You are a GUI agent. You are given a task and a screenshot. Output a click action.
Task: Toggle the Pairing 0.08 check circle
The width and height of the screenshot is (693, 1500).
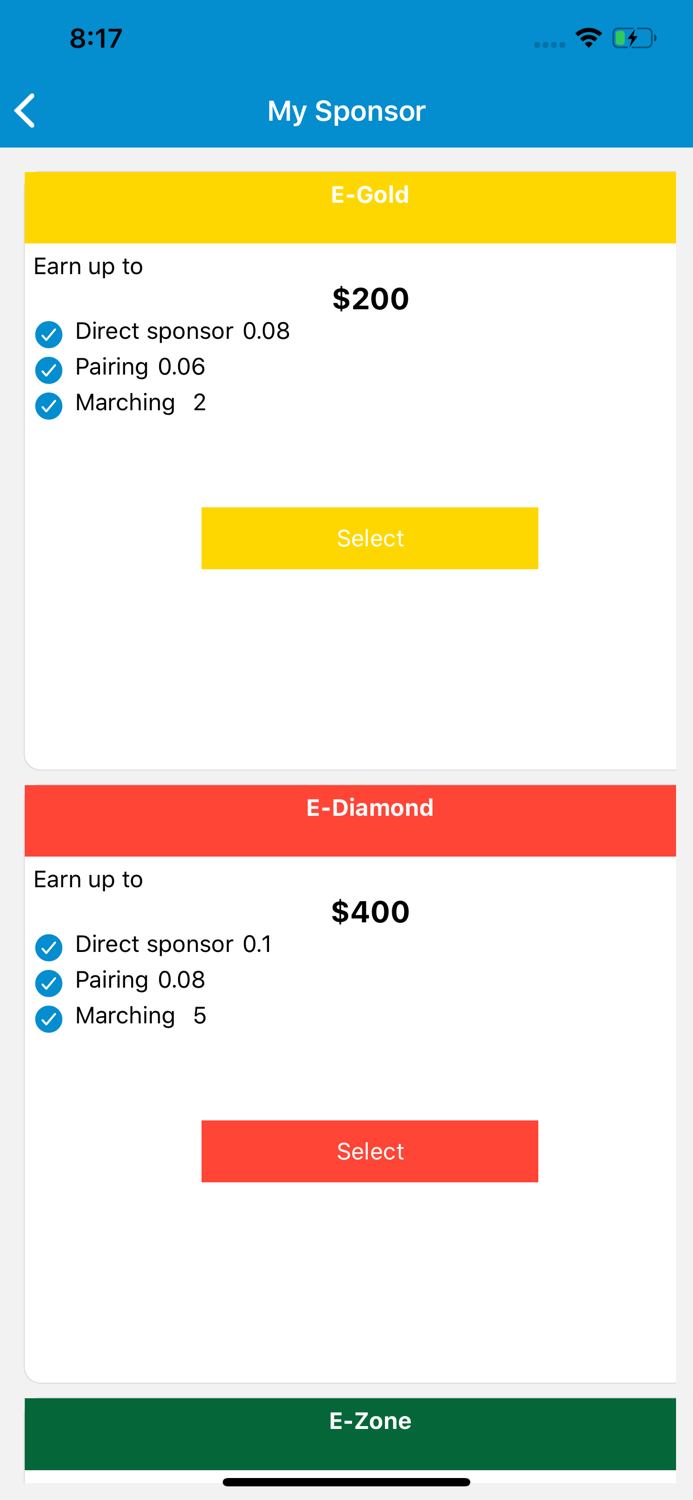pyautogui.click(x=48, y=983)
